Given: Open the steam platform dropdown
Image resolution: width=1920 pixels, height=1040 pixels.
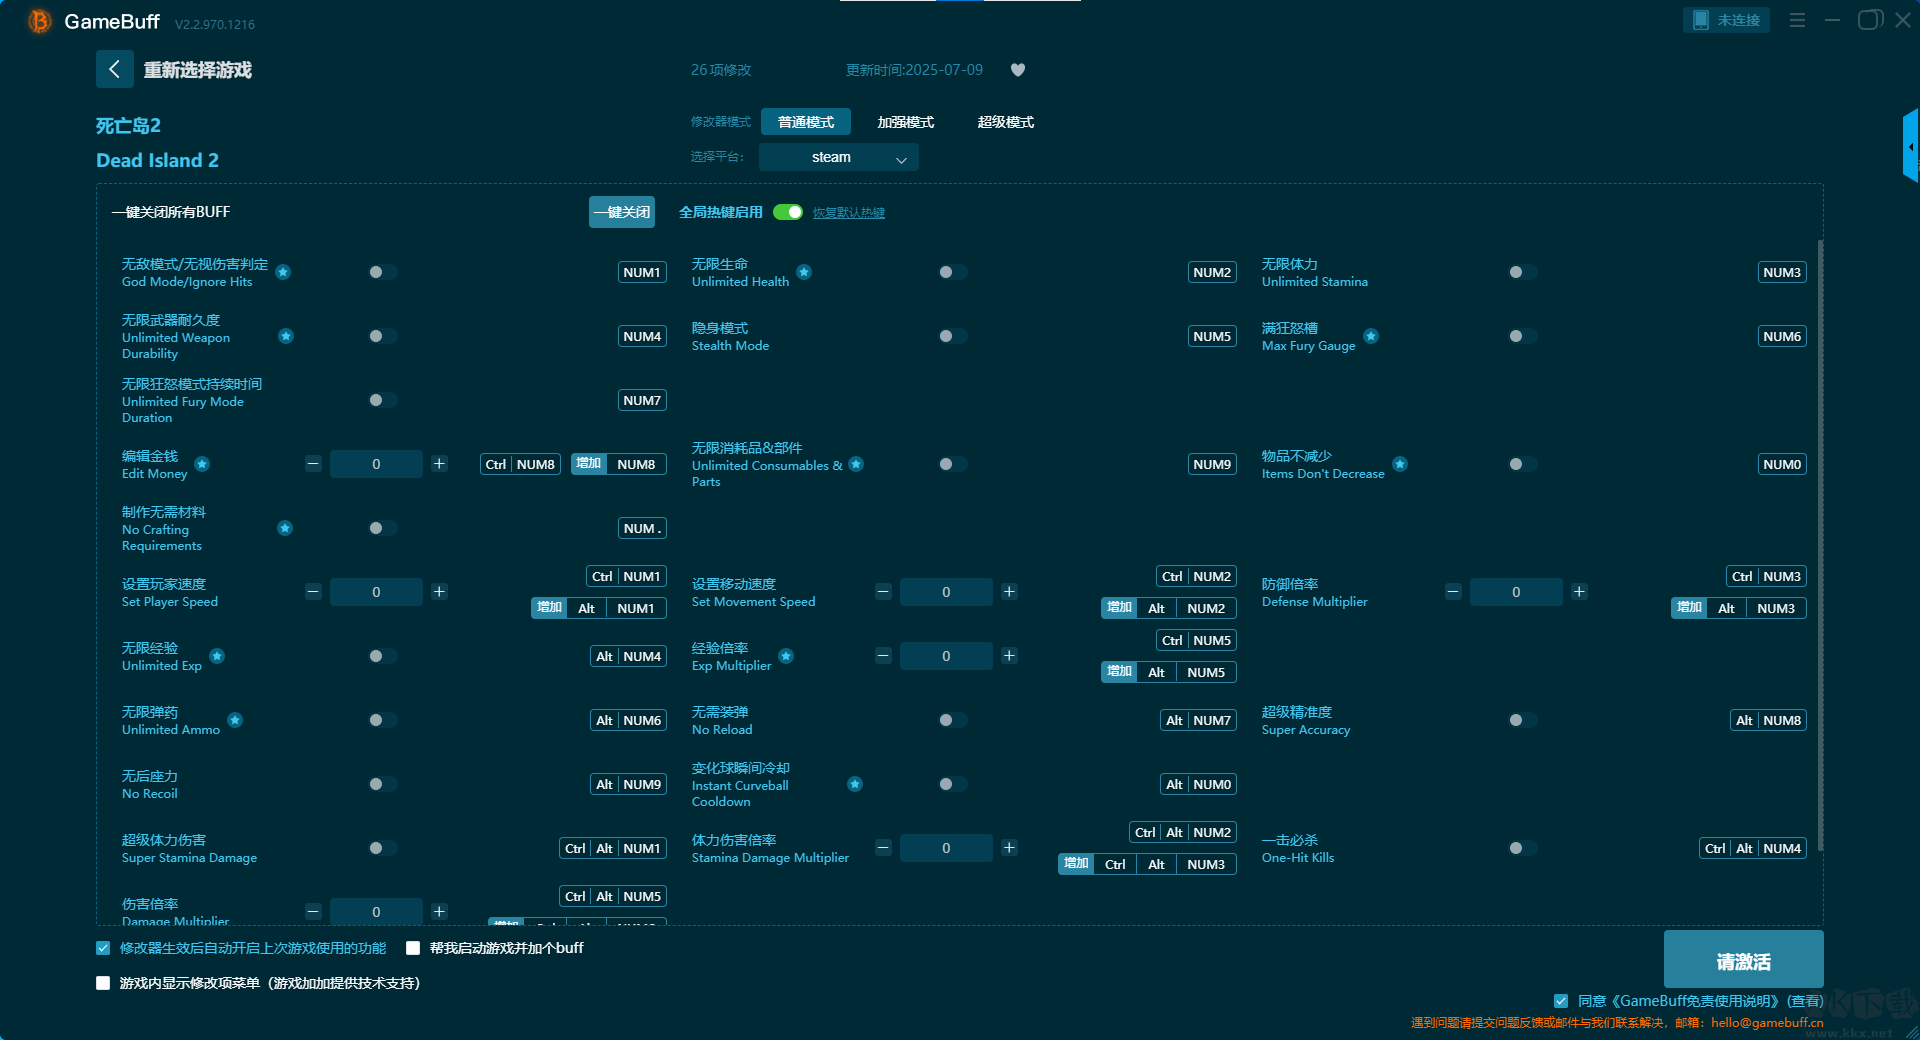Looking at the screenshot, I should [x=839, y=157].
